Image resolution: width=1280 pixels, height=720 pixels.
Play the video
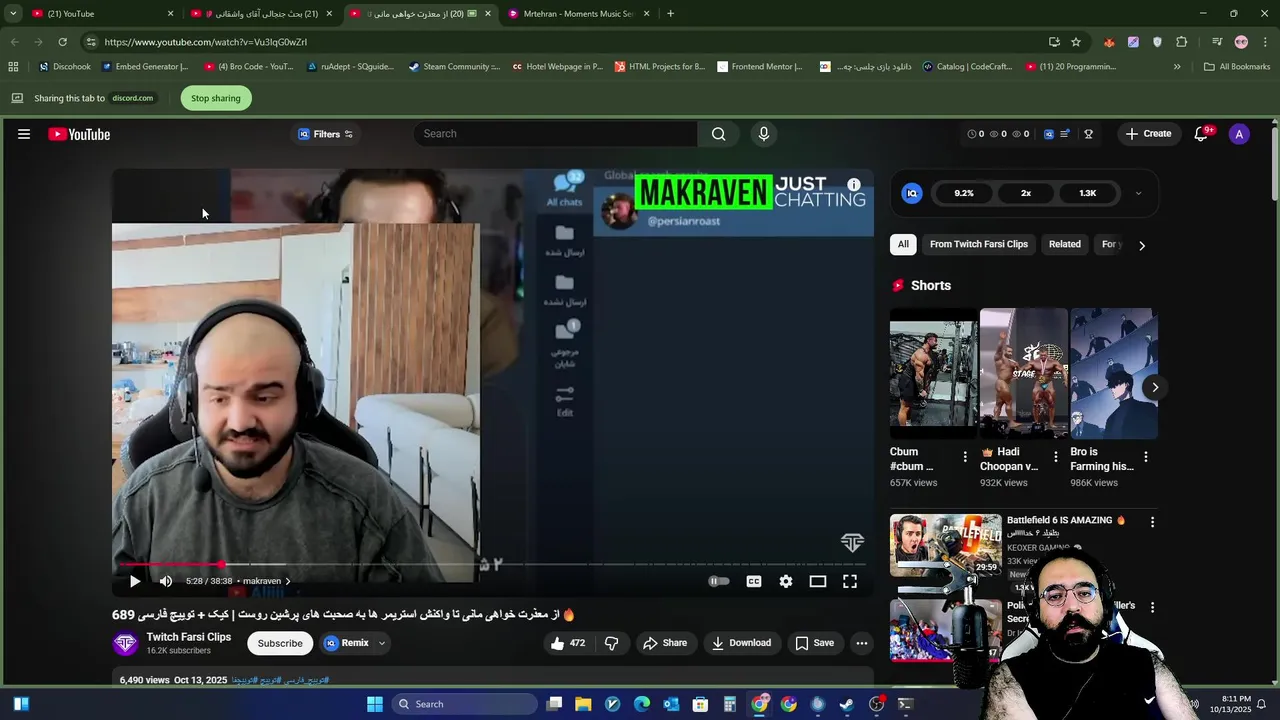(x=135, y=581)
